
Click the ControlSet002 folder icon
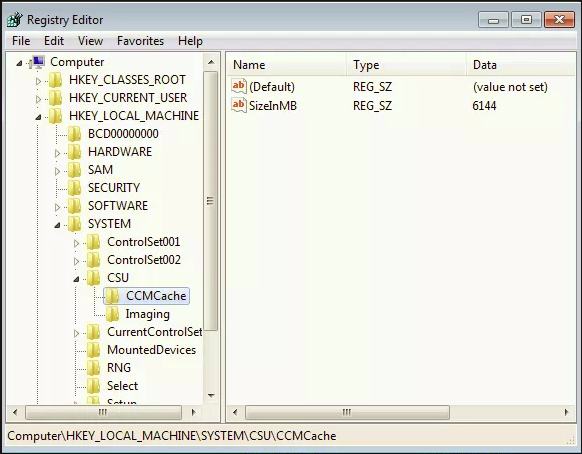[93, 260]
